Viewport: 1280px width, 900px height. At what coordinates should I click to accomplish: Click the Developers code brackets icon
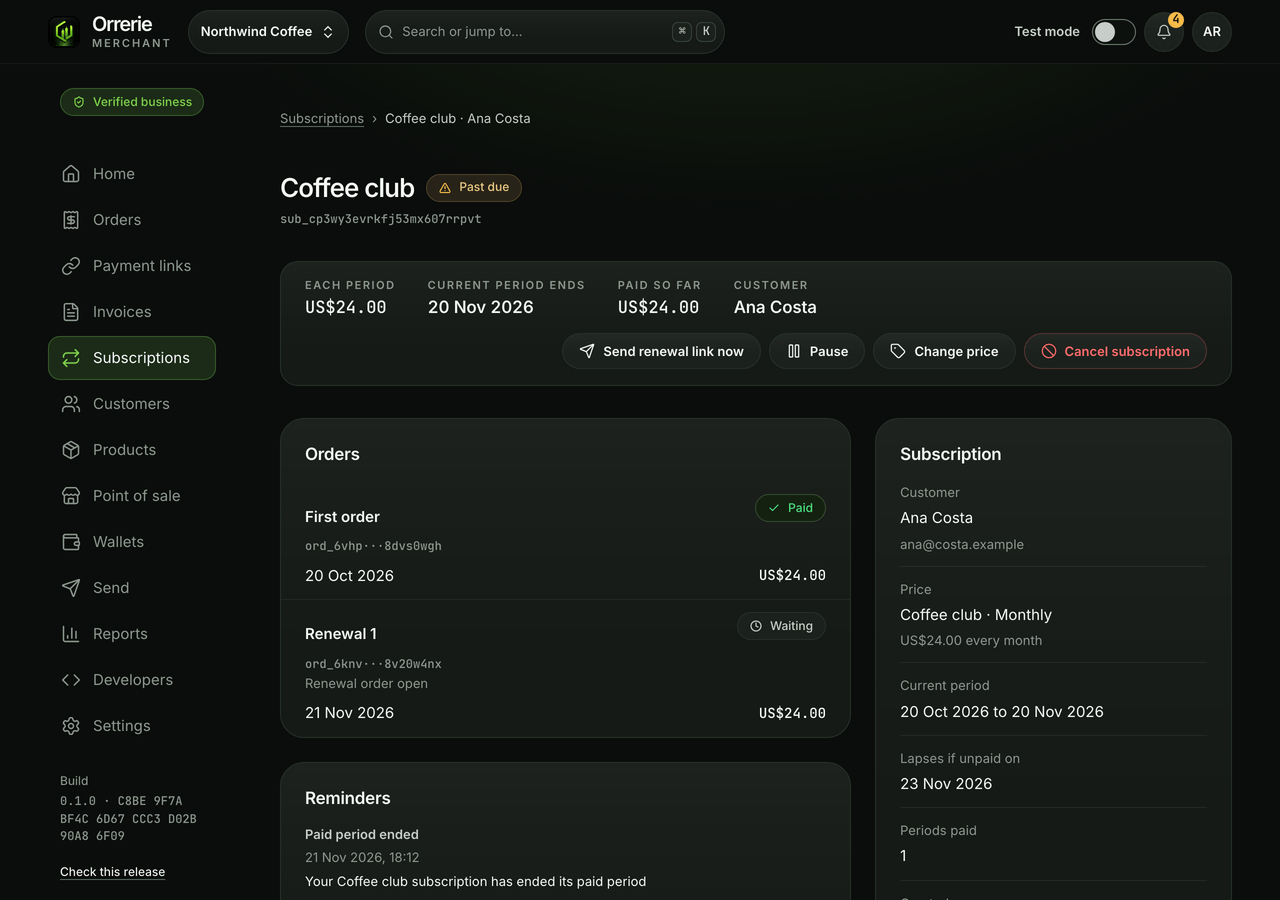[71, 680]
